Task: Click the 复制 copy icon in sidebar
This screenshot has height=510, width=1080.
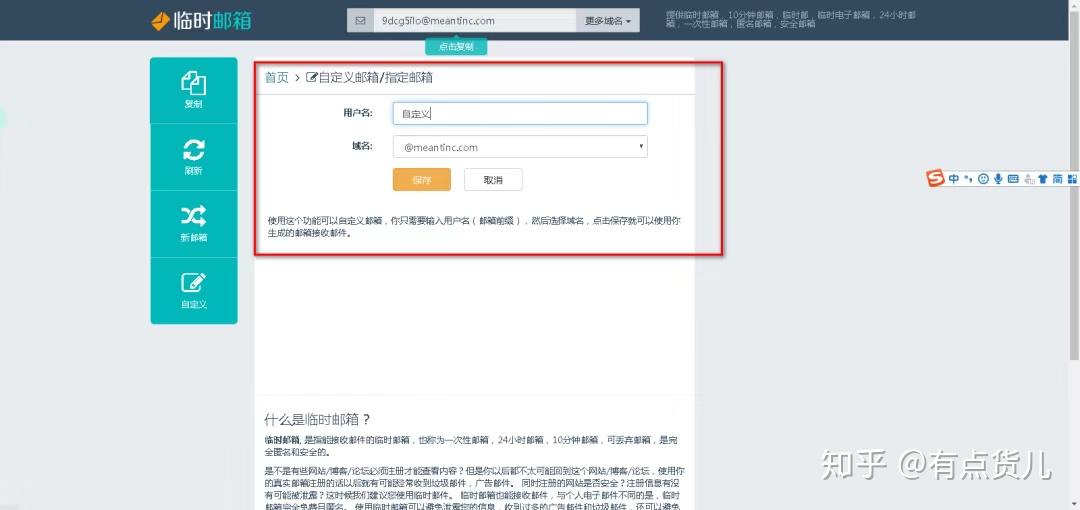Action: point(194,83)
